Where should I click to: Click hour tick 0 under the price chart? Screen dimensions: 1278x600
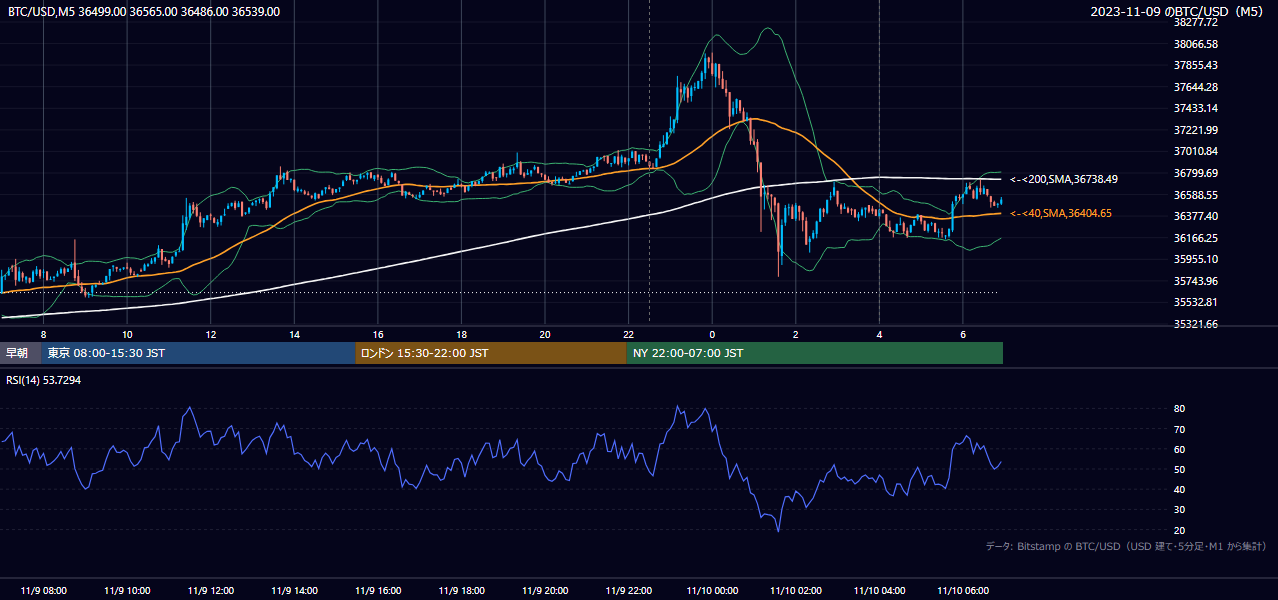[x=712, y=334]
